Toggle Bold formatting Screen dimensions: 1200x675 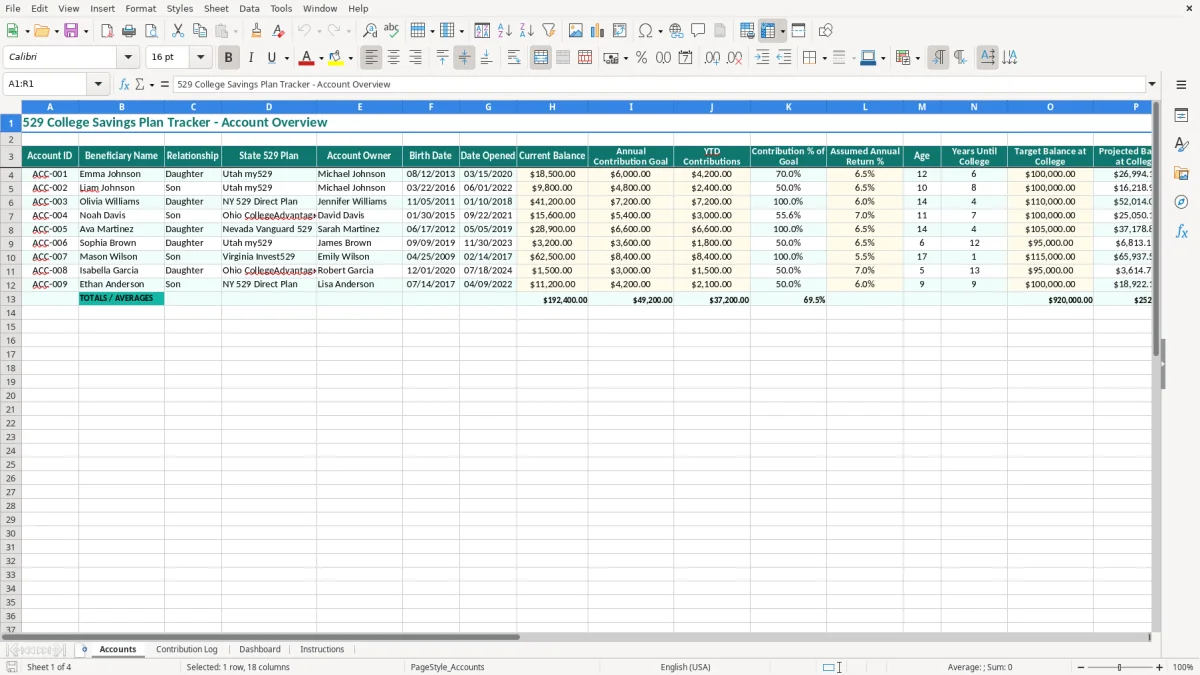tap(228, 58)
